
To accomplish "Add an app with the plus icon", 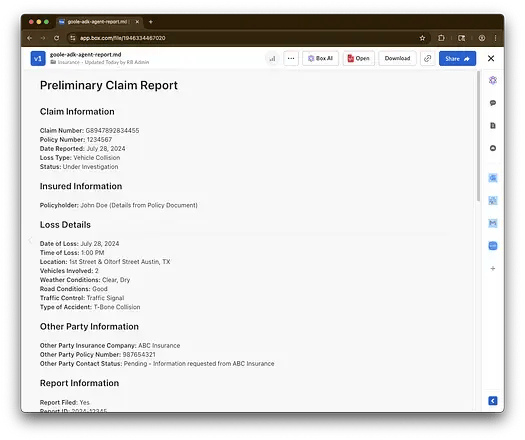I will (493, 268).
